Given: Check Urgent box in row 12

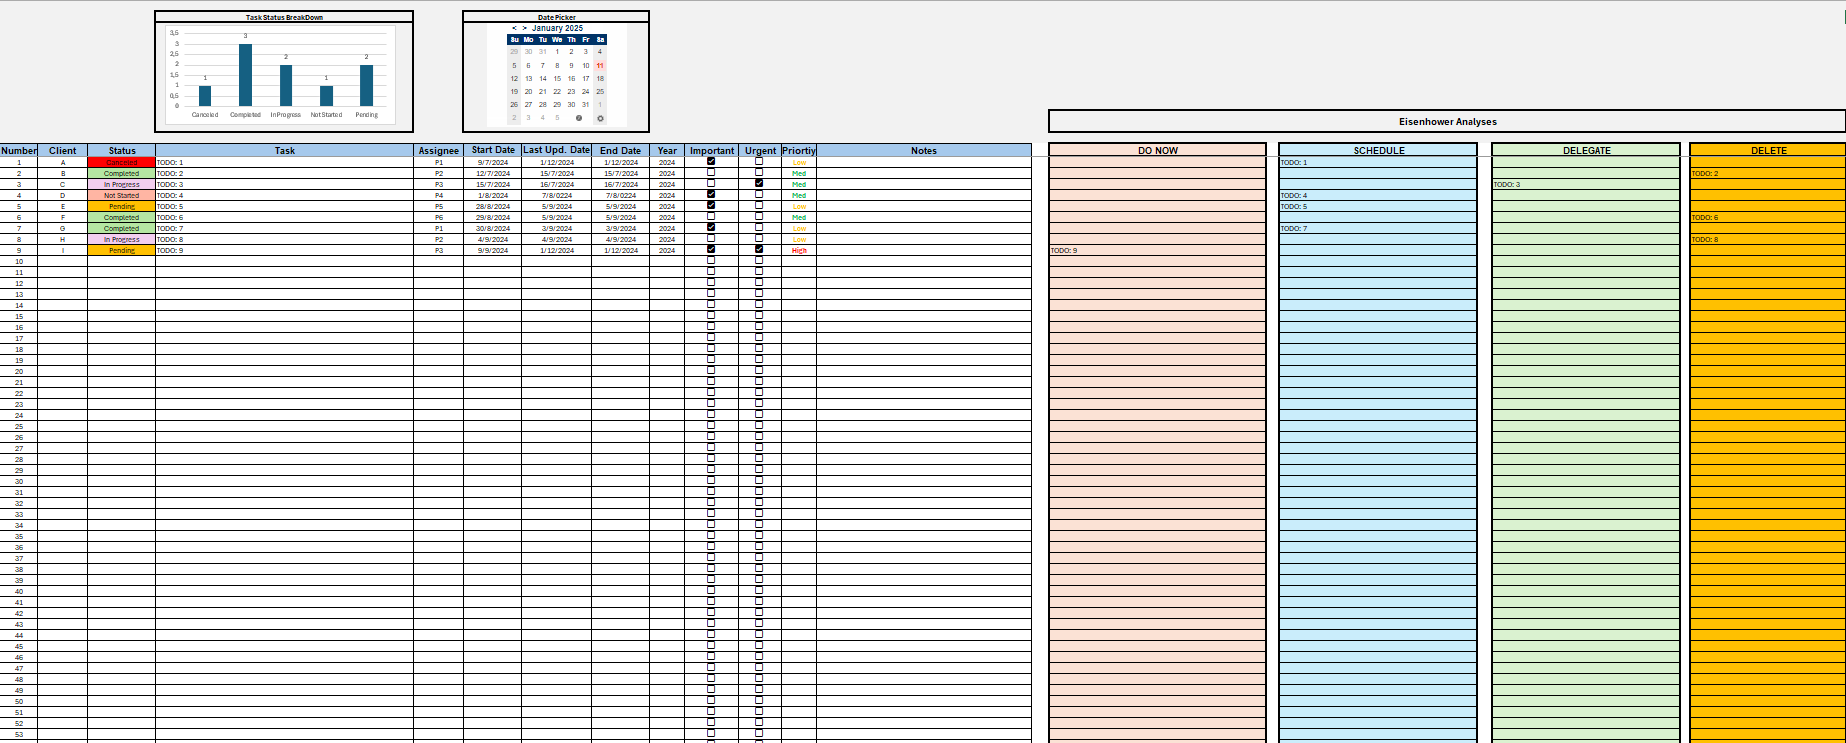Looking at the screenshot, I should pyautogui.click(x=759, y=282).
